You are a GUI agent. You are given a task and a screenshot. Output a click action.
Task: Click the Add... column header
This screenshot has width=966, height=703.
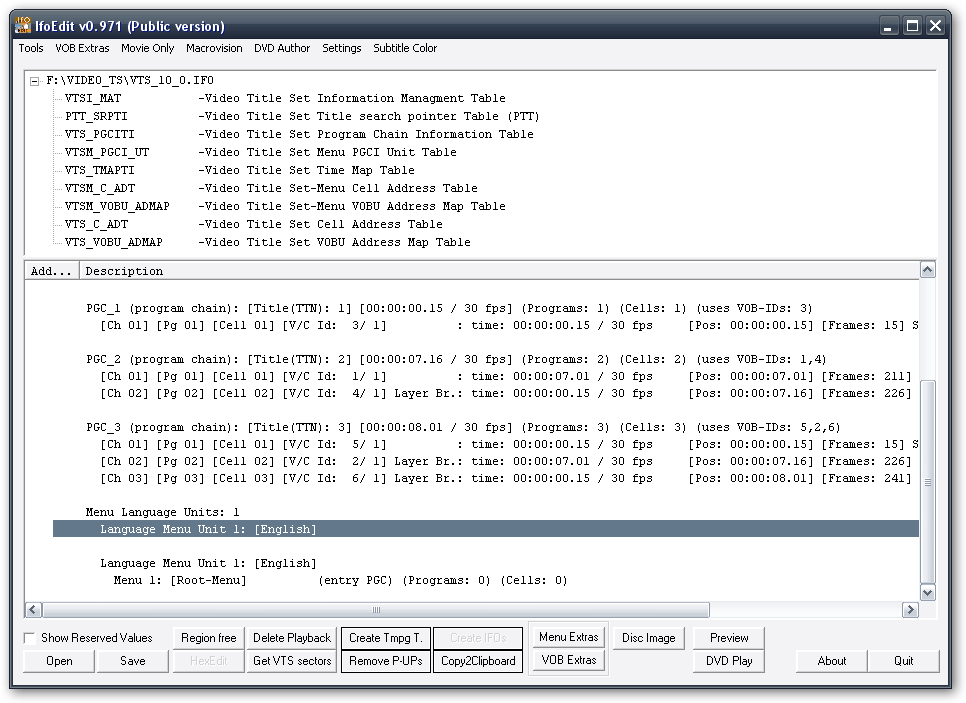coord(50,270)
